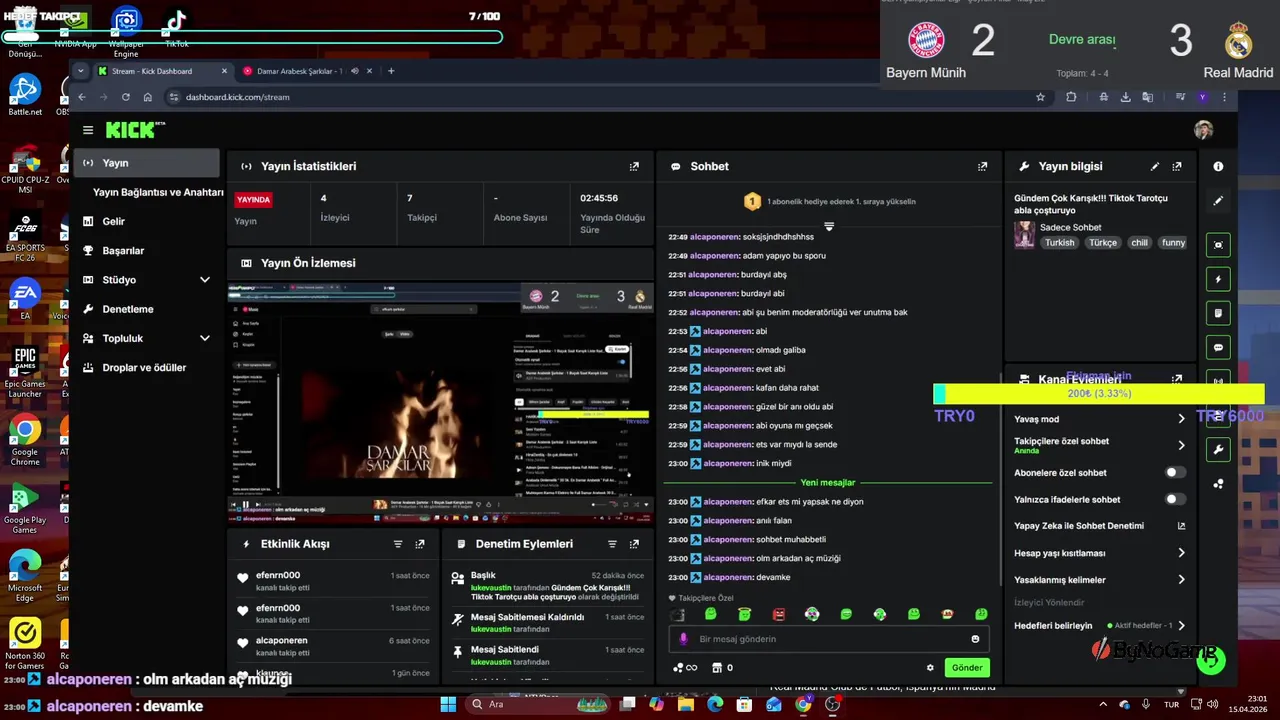This screenshot has height=720, width=1280.
Task: Expand the Stüdyo sidebar section
Action: (x=205, y=280)
